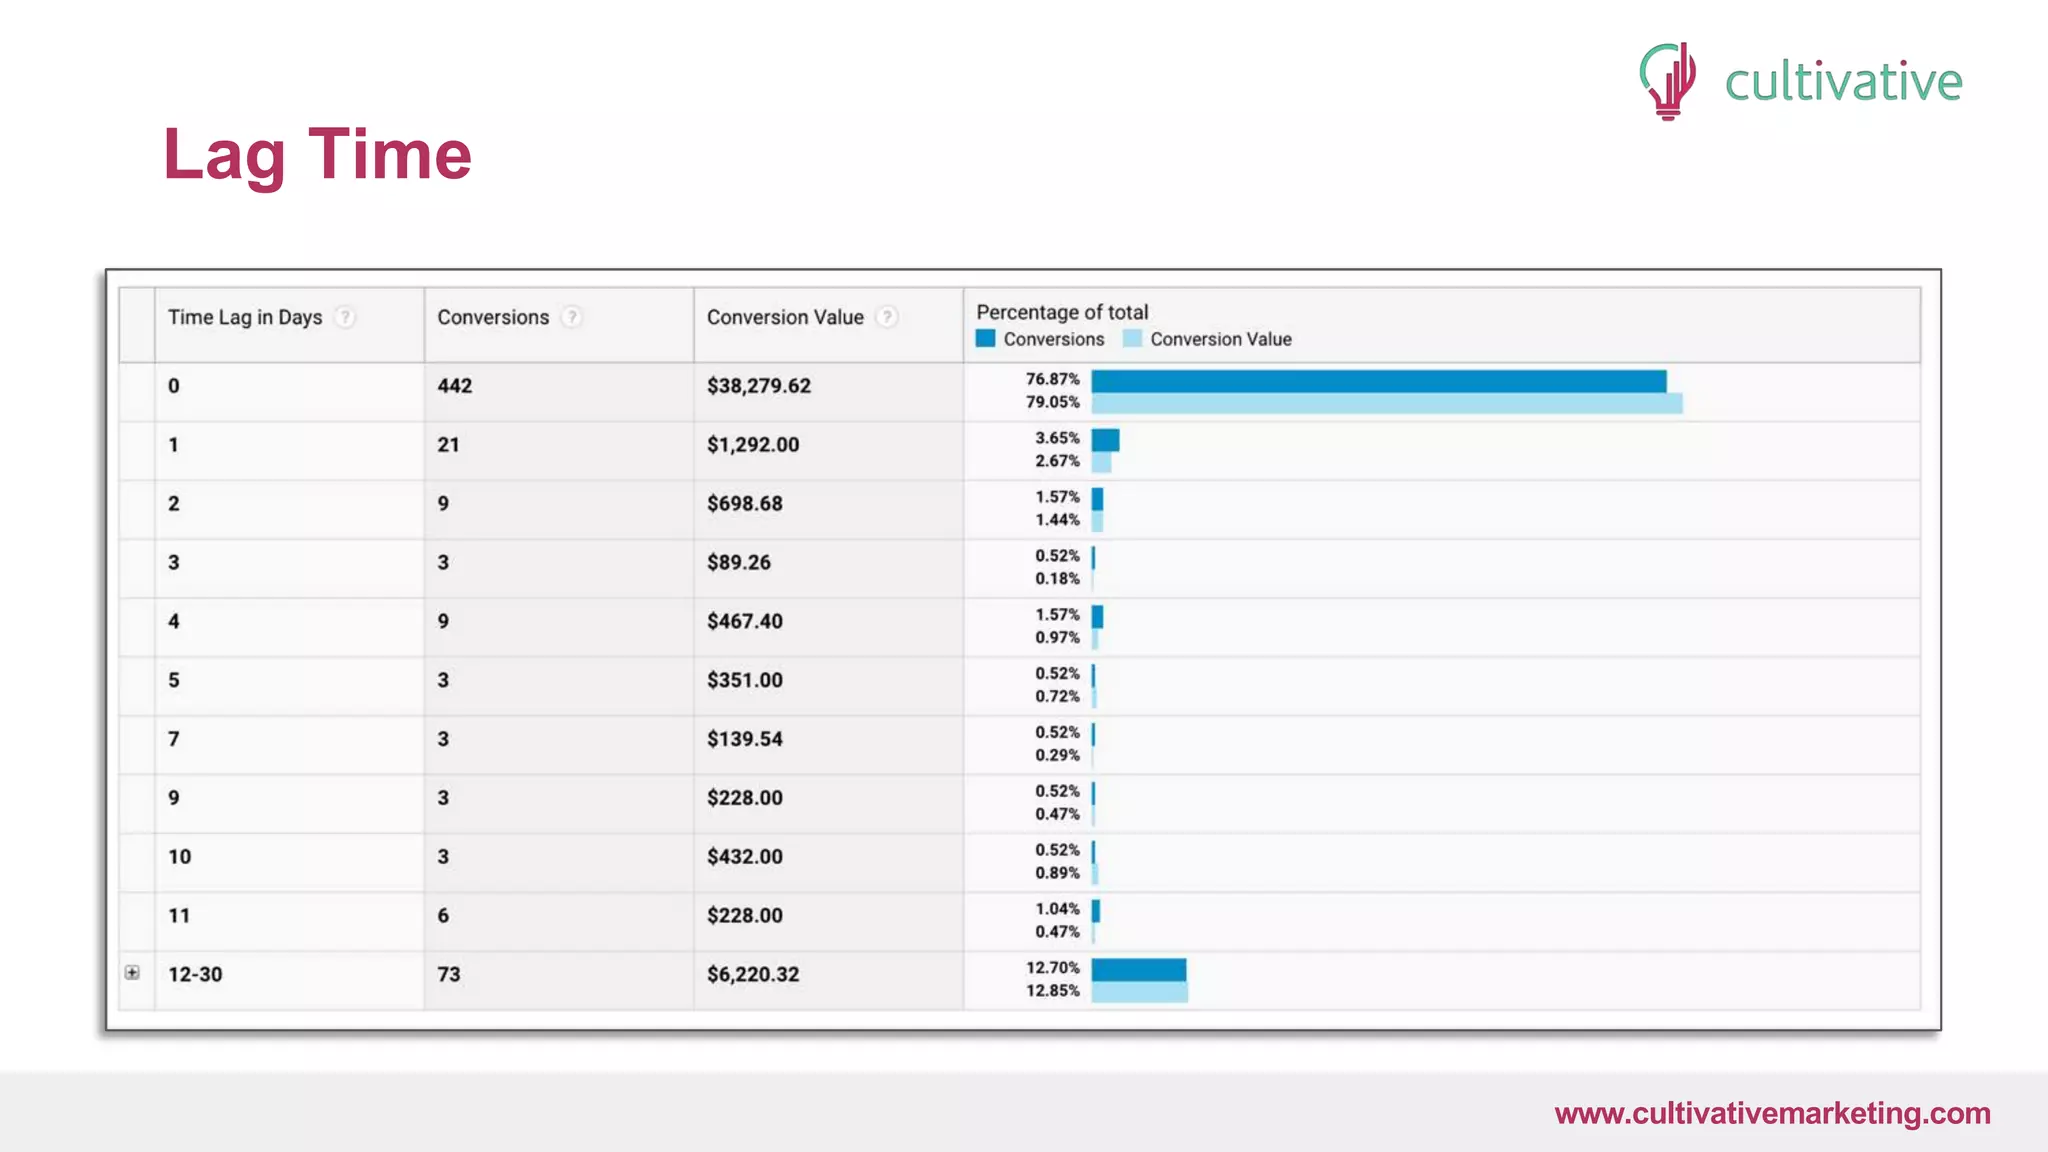The image size is (2048, 1152).
Task: Click the dark blue Conversions legend swatch
Action: click(986, 339)
